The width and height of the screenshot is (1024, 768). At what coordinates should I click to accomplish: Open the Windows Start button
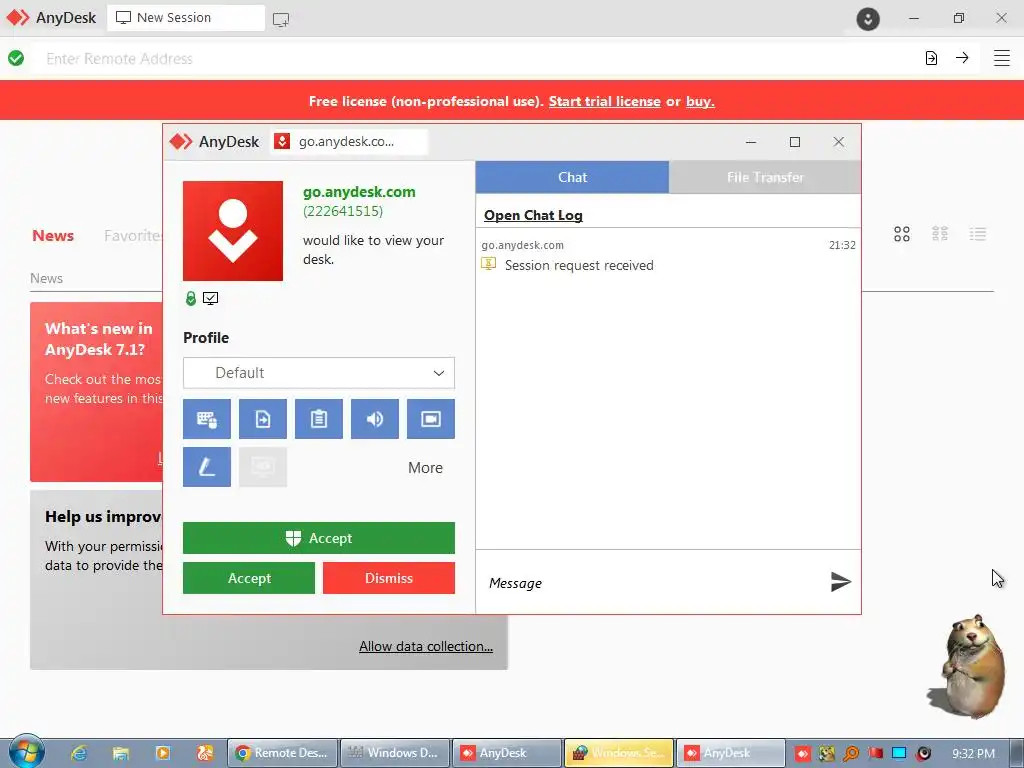click(26, 752)
